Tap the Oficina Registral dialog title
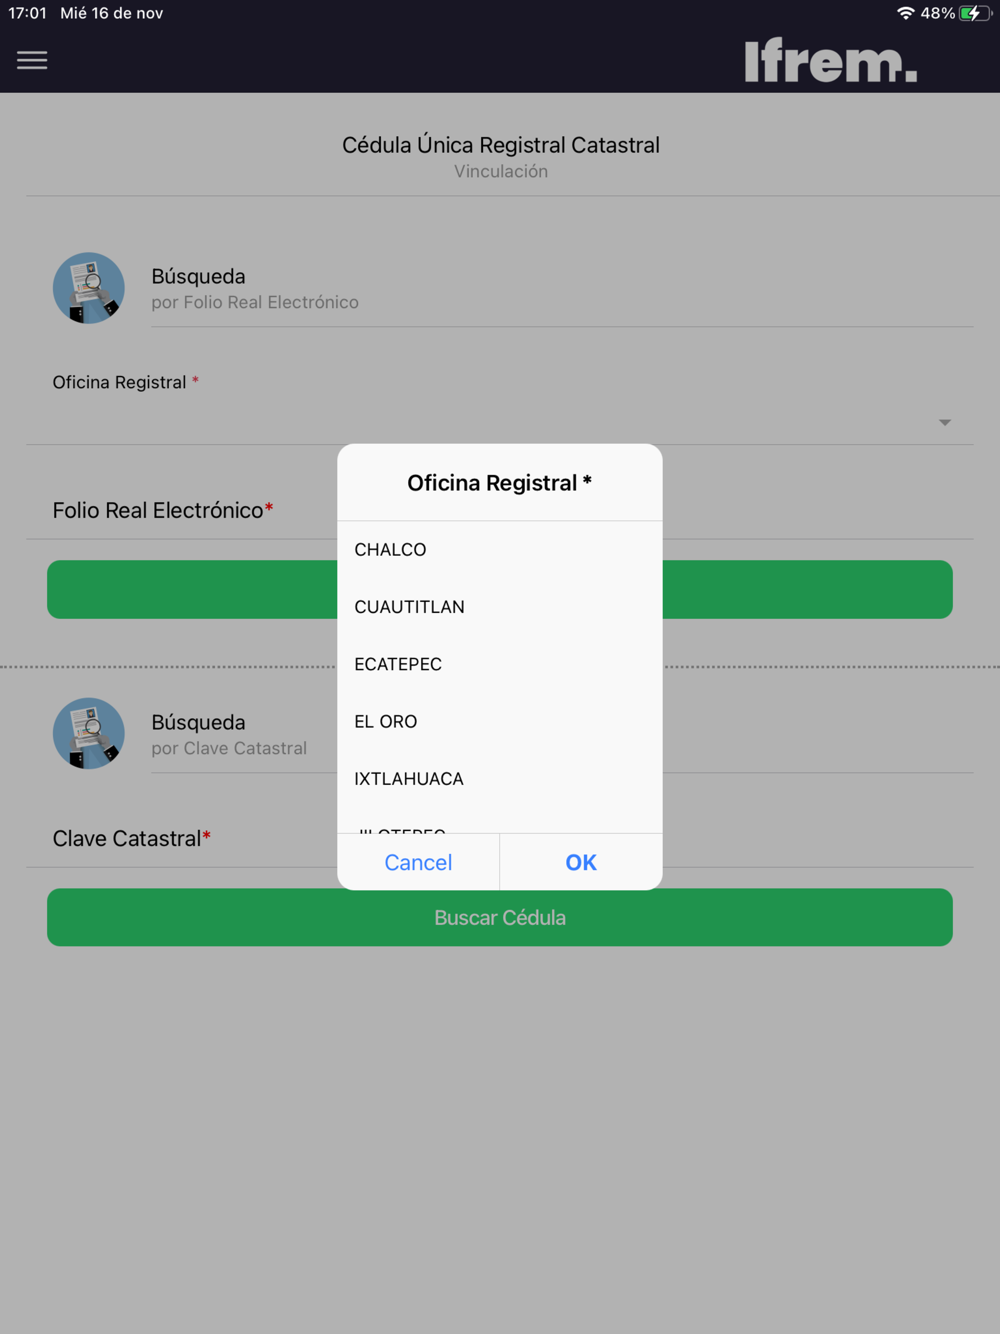This screenshot has height=1334, width=1000. point(500,483)
